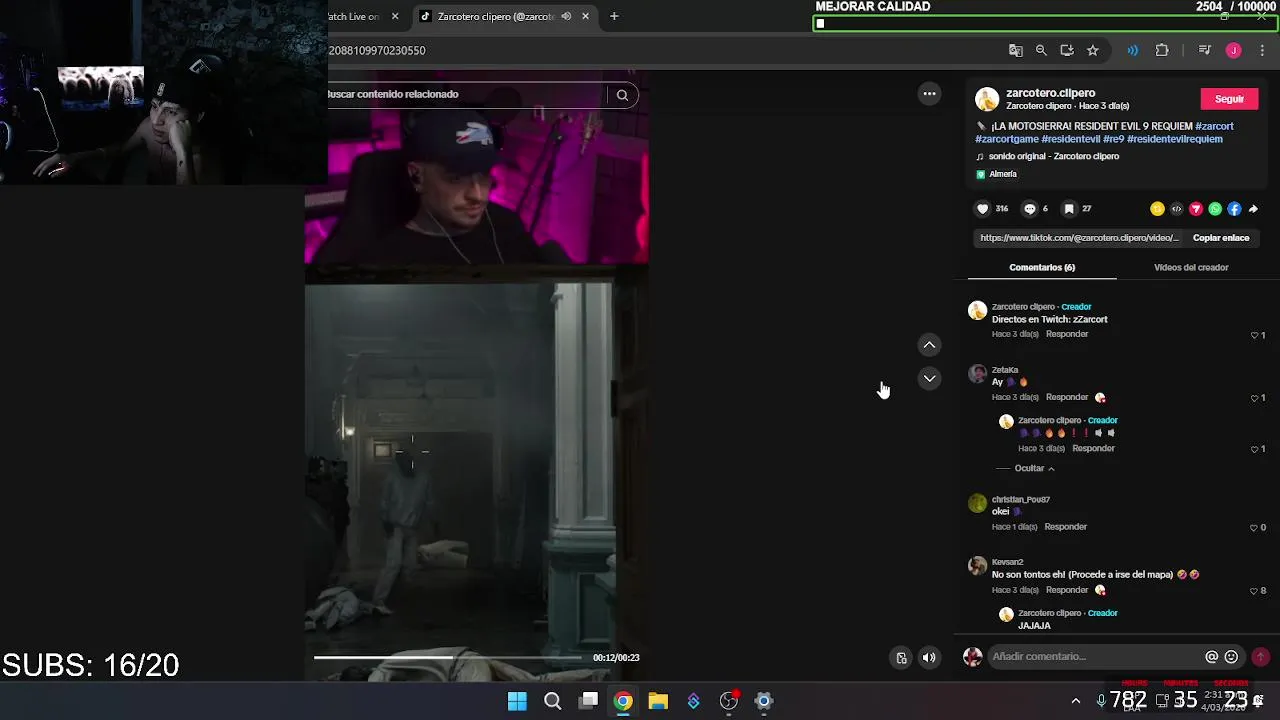Search related content with magnifier icon
This screenshot has height=720, width=1280.
coord(622,95)
